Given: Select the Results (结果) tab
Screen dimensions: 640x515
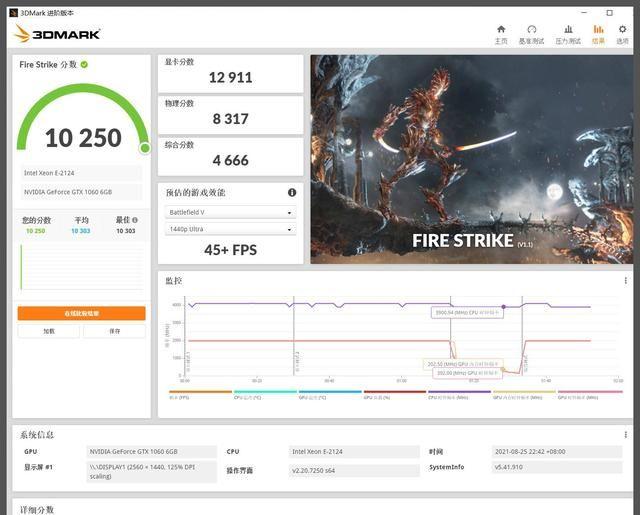Looking at the screenshot, I should click(598, 34).
